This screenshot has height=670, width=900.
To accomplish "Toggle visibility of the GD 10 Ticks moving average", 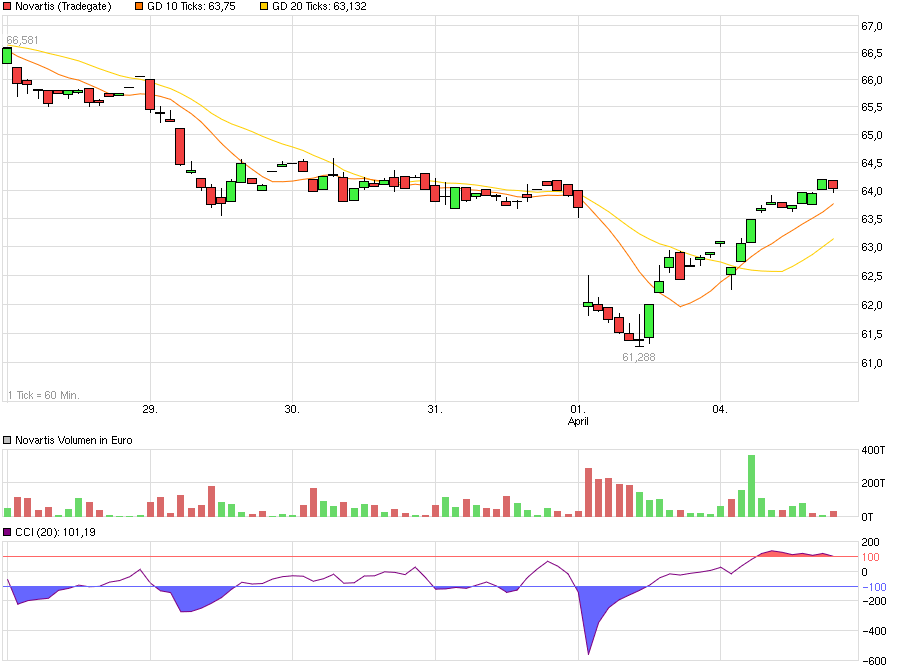I will click(x=137, y=7).
